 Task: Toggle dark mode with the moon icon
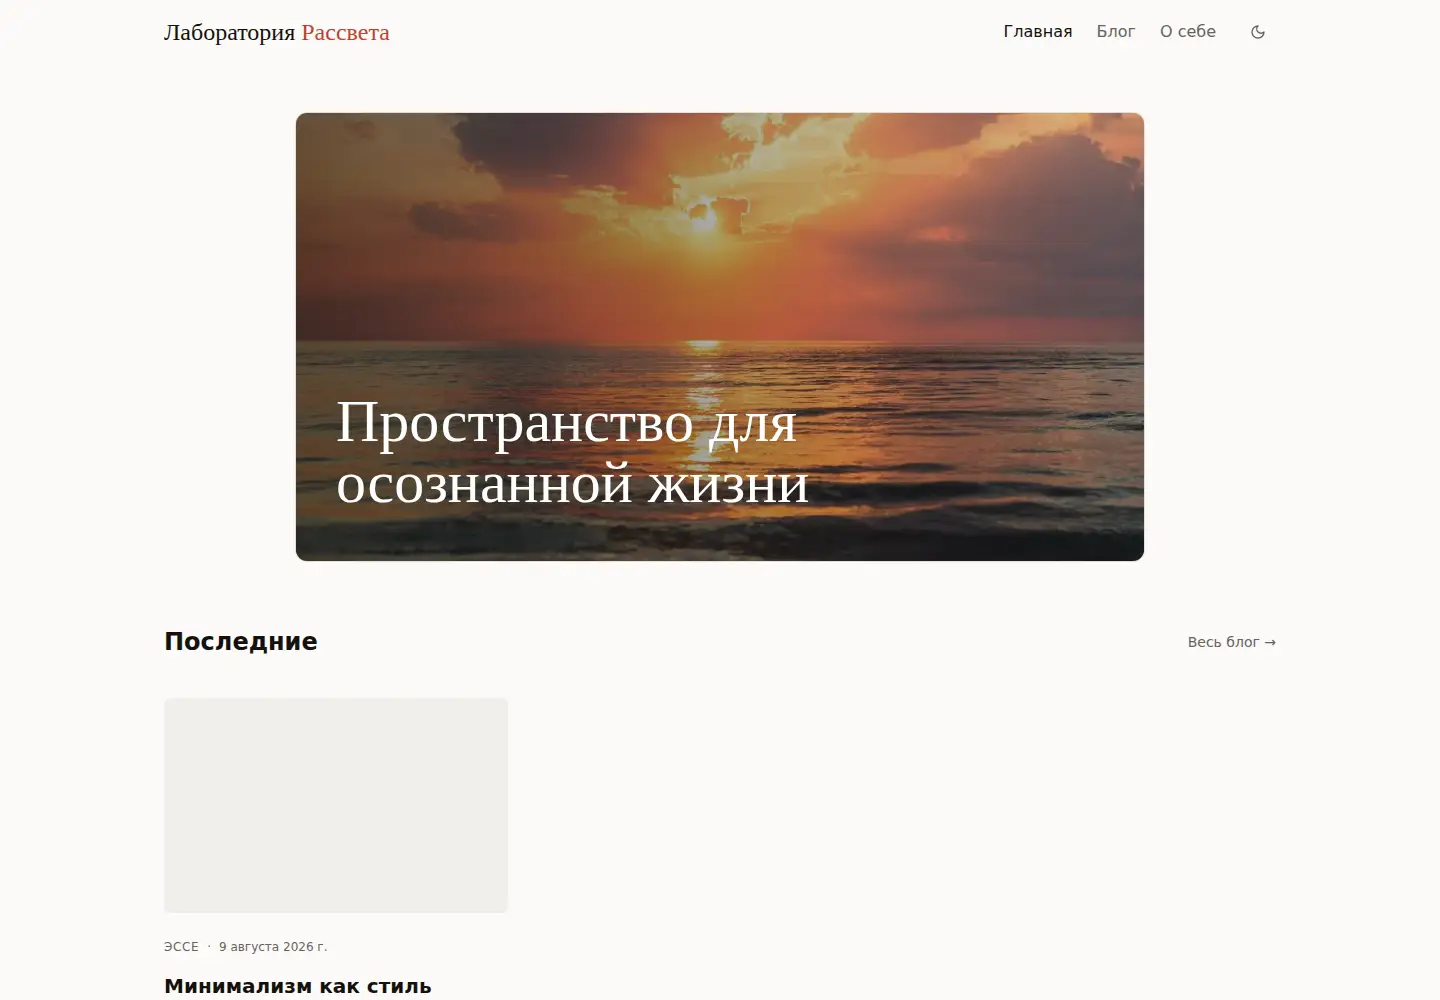(x=1258, y=32)
